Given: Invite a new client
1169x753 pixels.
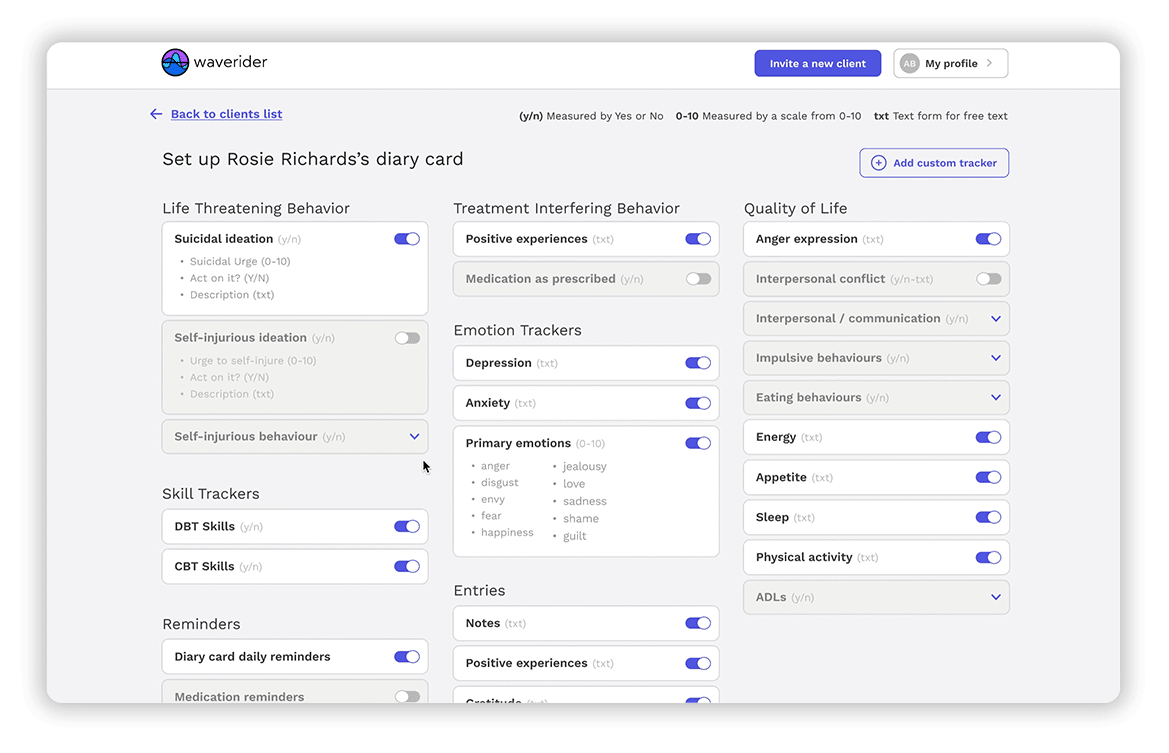Looking at the screenshot, I should pos(817,63).
